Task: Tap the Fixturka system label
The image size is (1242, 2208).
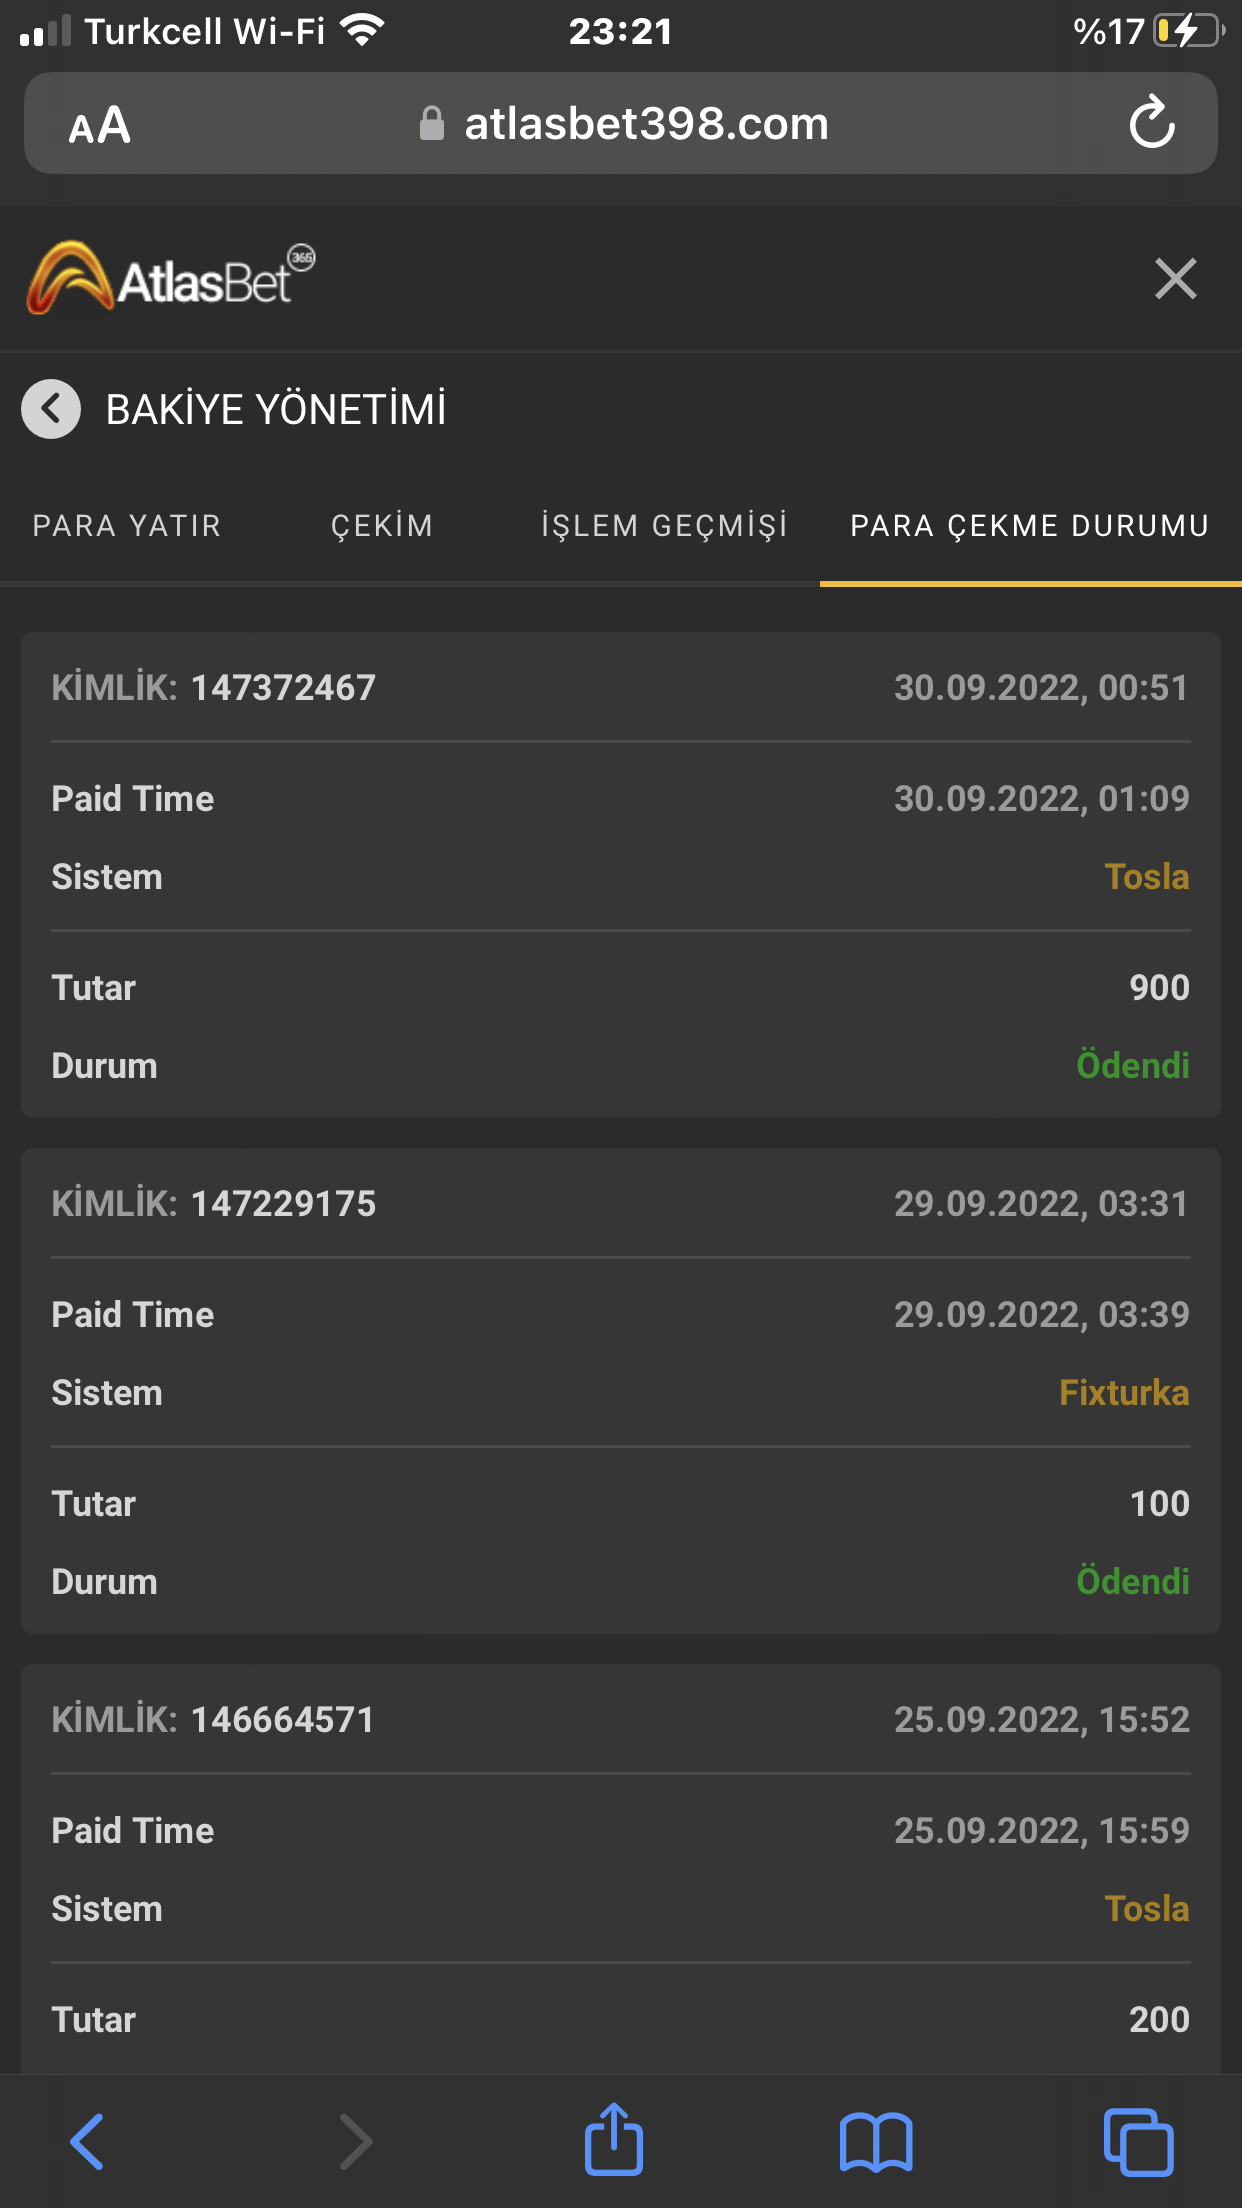Action: tap(1123, 1393)
